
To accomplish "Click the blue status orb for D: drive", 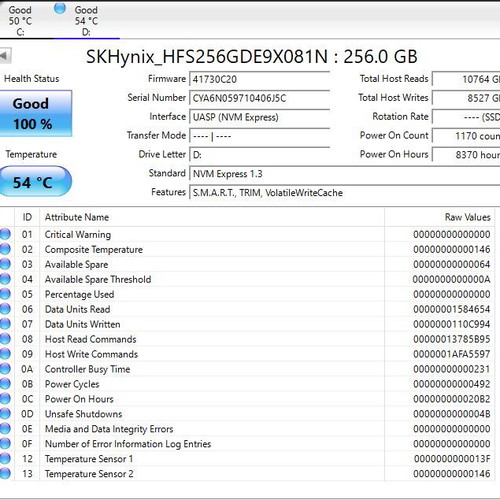I will tap(60, 9).
